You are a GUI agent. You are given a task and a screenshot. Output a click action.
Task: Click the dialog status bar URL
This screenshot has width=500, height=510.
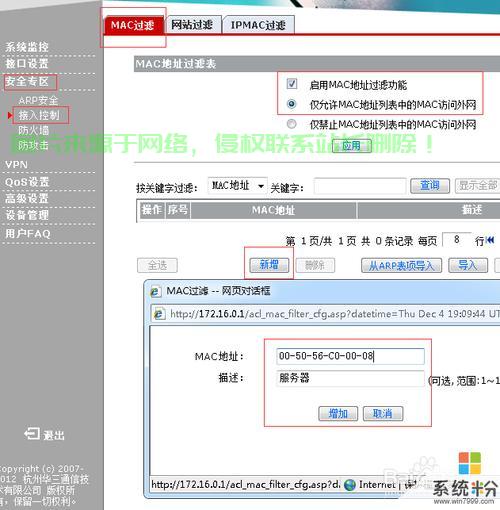coord(246,485)
